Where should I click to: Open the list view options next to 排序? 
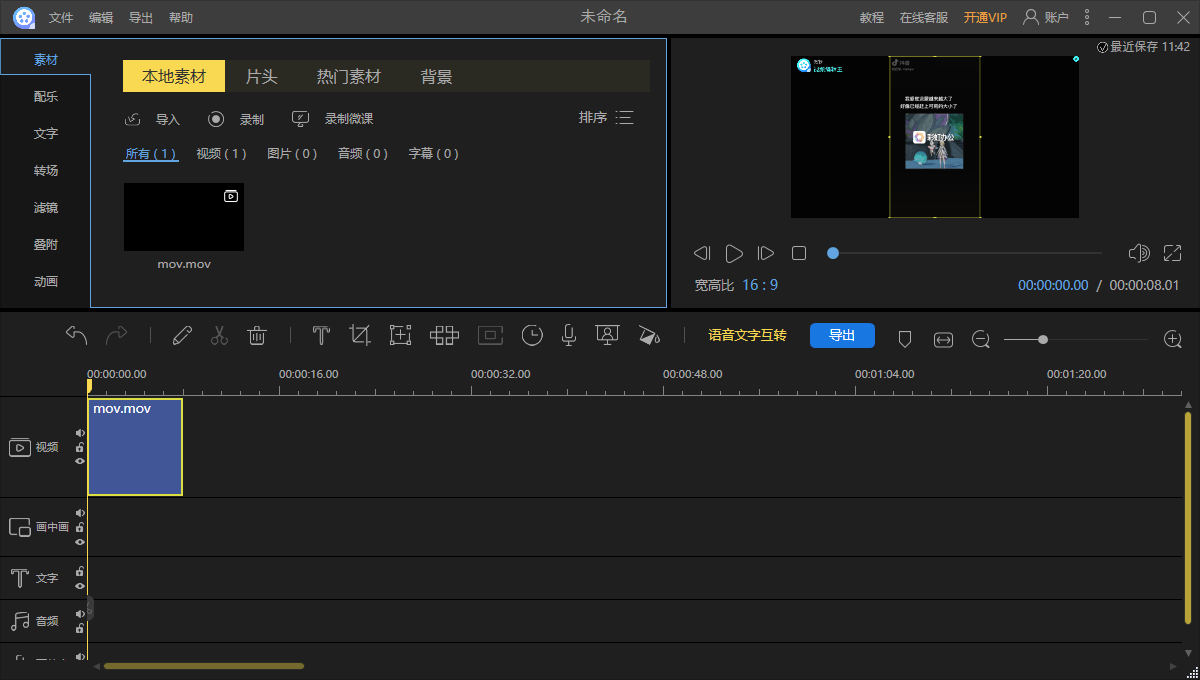[x=625, y=117]
